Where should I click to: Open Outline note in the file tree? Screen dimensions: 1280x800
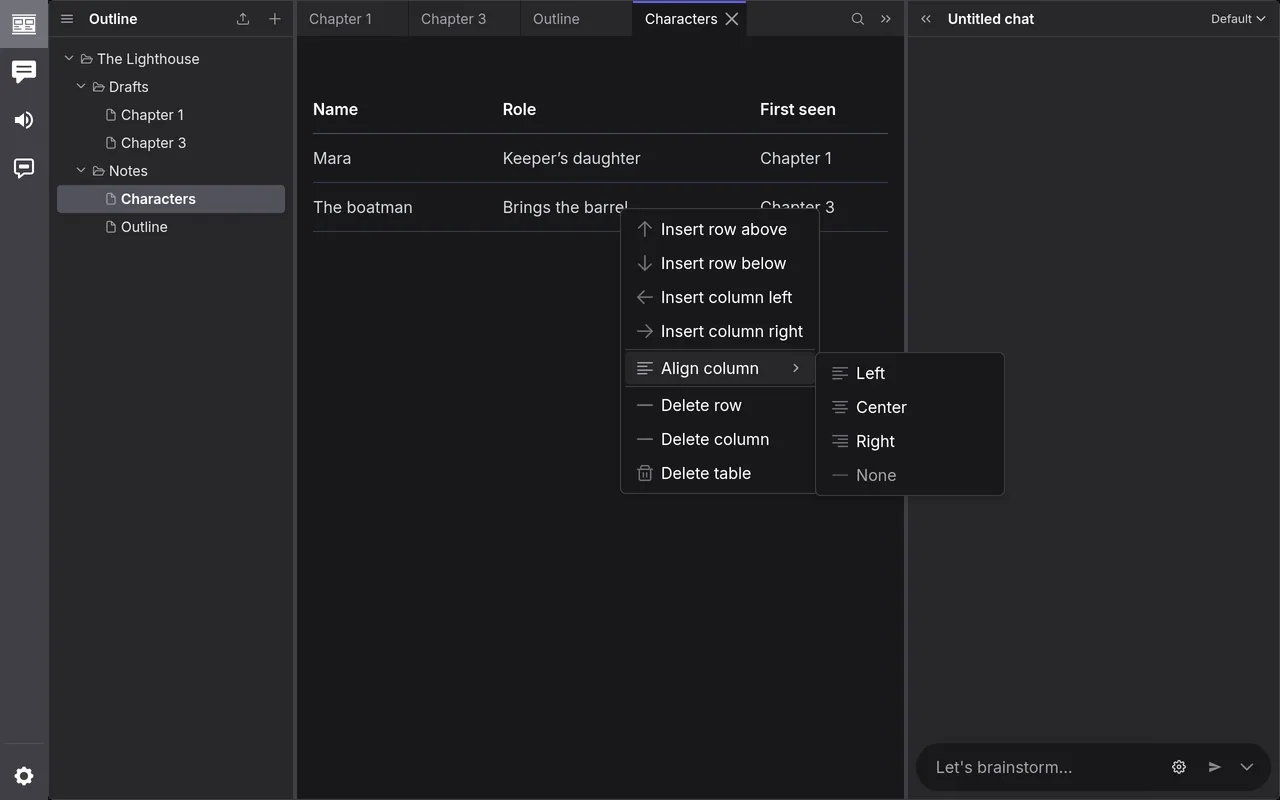(x=171, y=227)
